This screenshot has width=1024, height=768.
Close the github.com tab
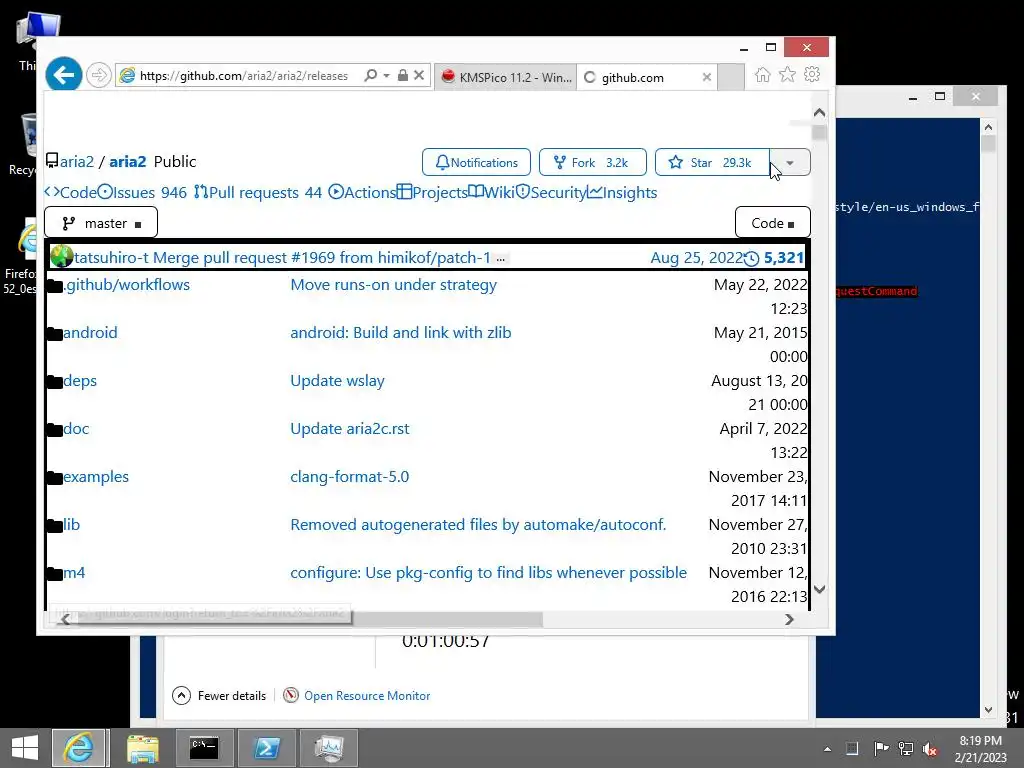point(707,77)
